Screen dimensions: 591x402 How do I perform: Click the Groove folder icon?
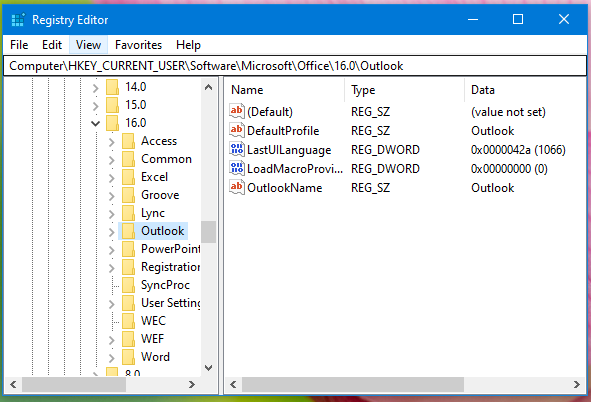pyautogui.click(x=128, y=195)
